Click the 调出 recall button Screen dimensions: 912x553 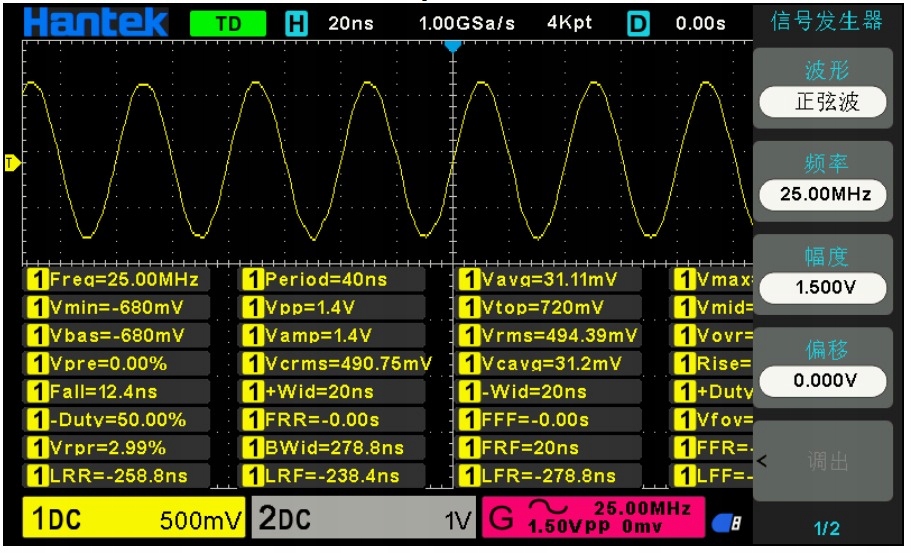point(823,461)
